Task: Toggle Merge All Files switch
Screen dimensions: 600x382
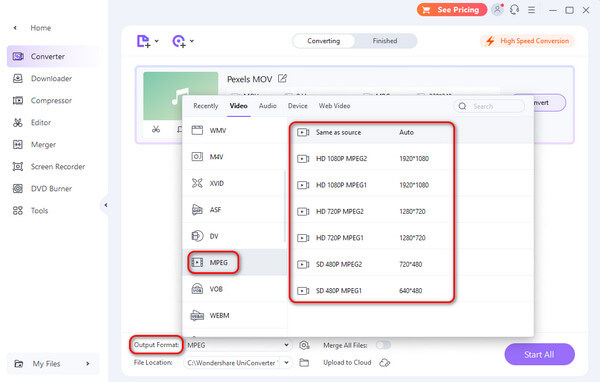Action: 383,345
